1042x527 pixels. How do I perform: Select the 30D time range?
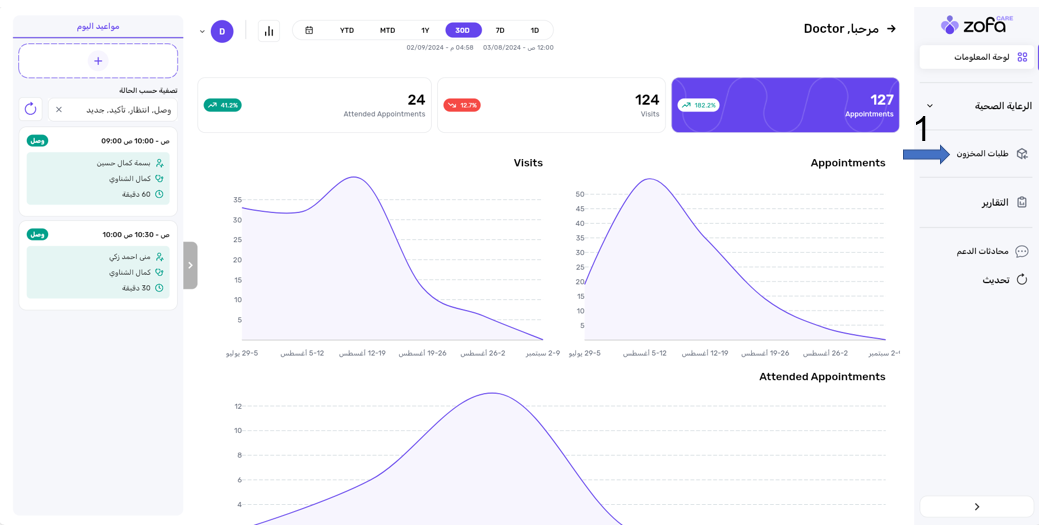coord(462,31)
